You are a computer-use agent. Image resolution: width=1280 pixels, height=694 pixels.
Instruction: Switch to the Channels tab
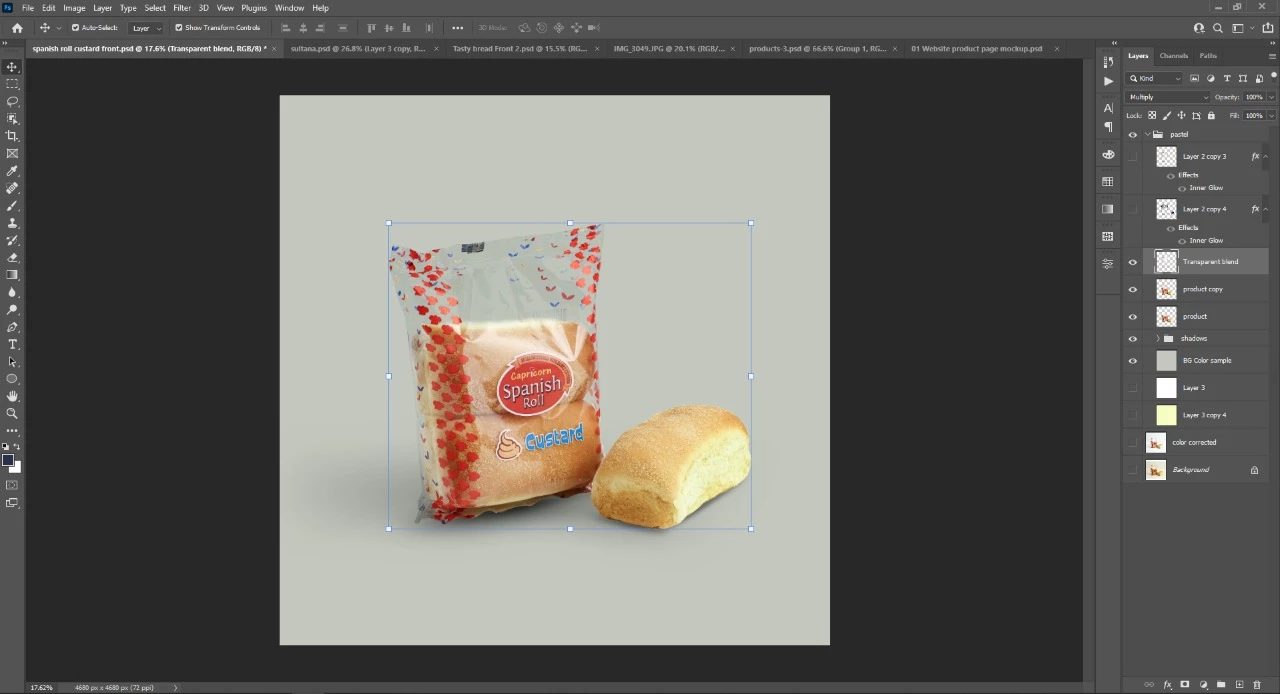tap(1174, 56)
